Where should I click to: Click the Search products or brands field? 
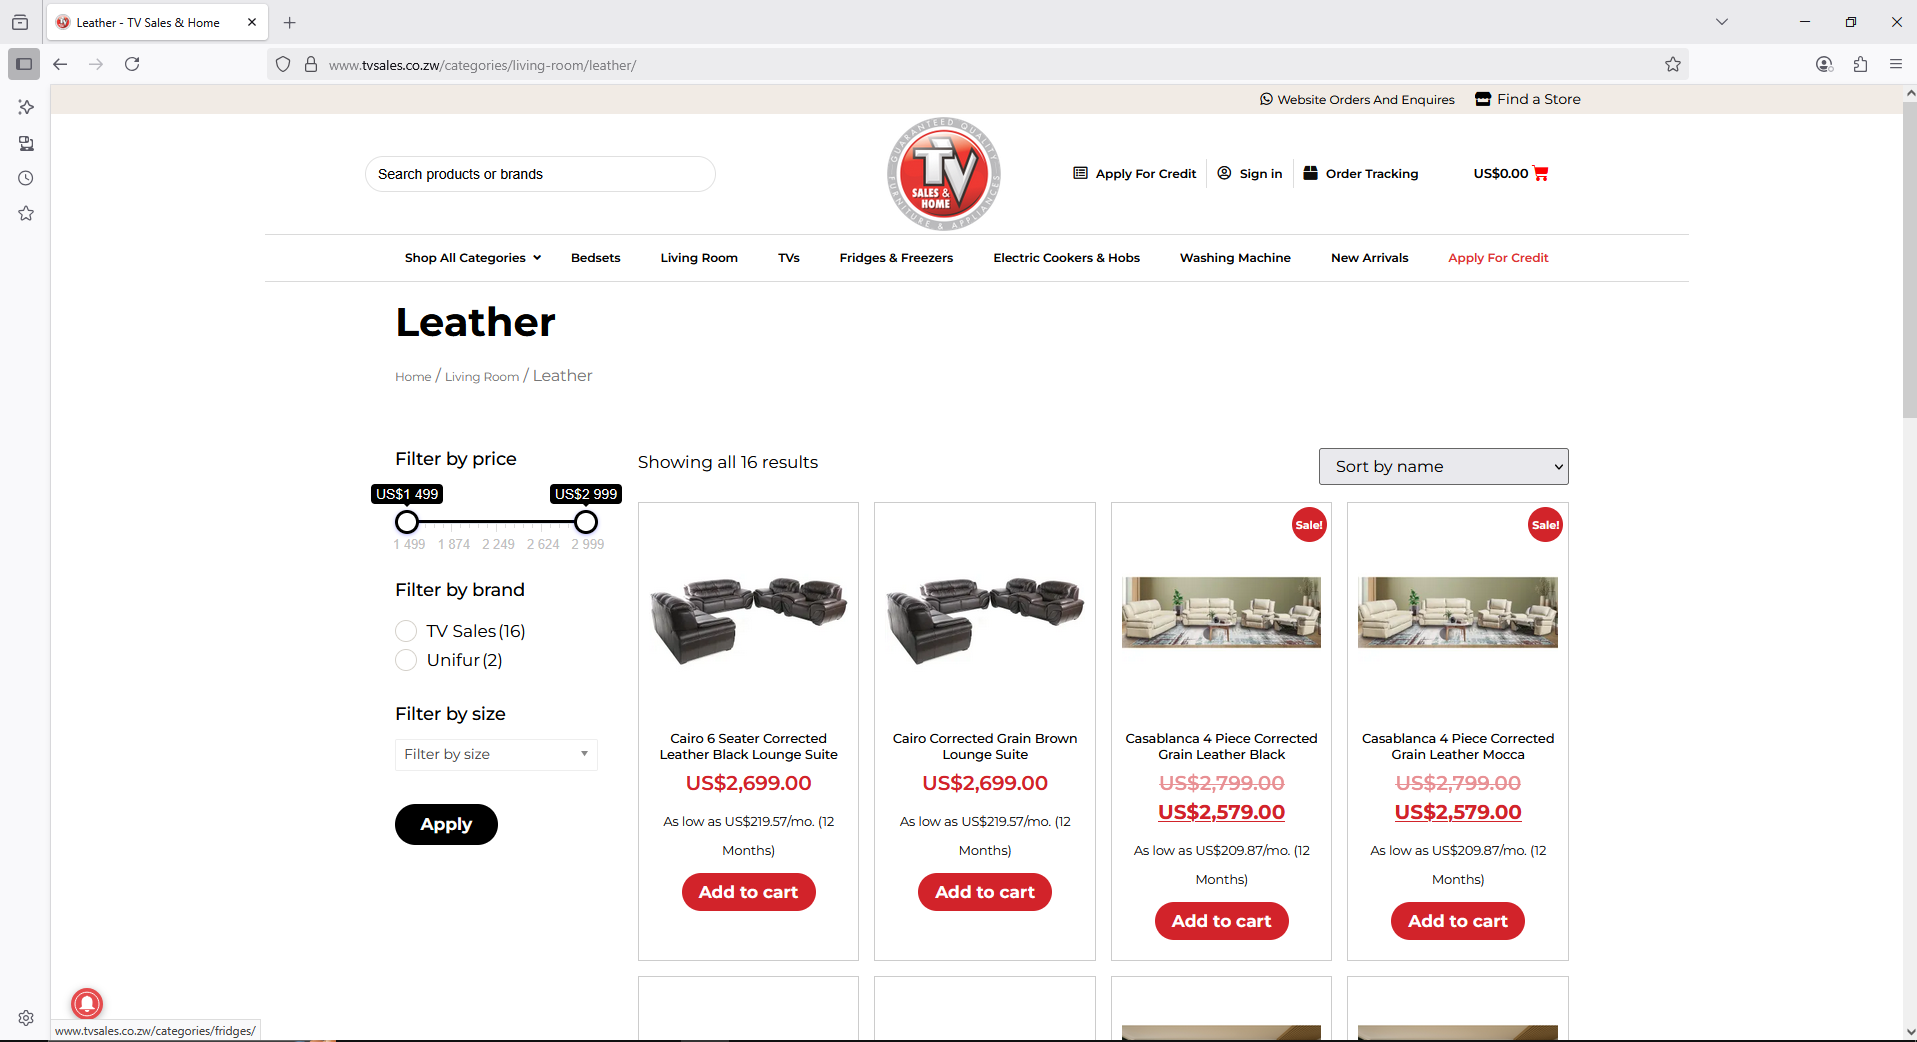[x=539, y=173]
